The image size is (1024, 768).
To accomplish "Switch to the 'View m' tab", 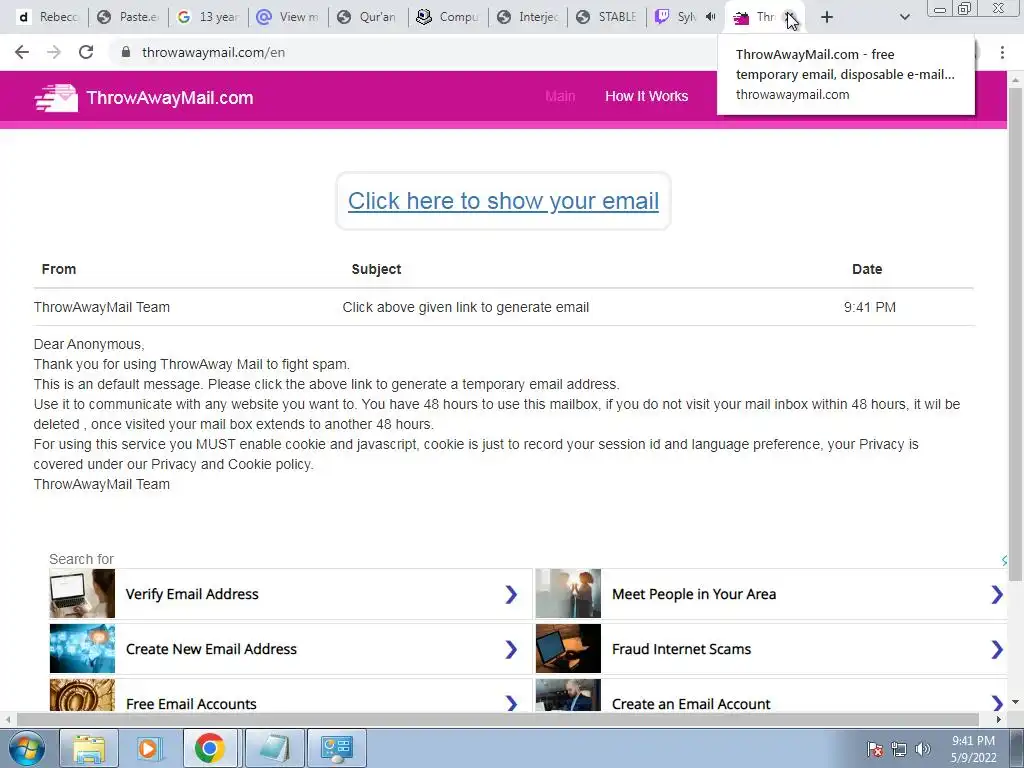I will click(288, 17).
